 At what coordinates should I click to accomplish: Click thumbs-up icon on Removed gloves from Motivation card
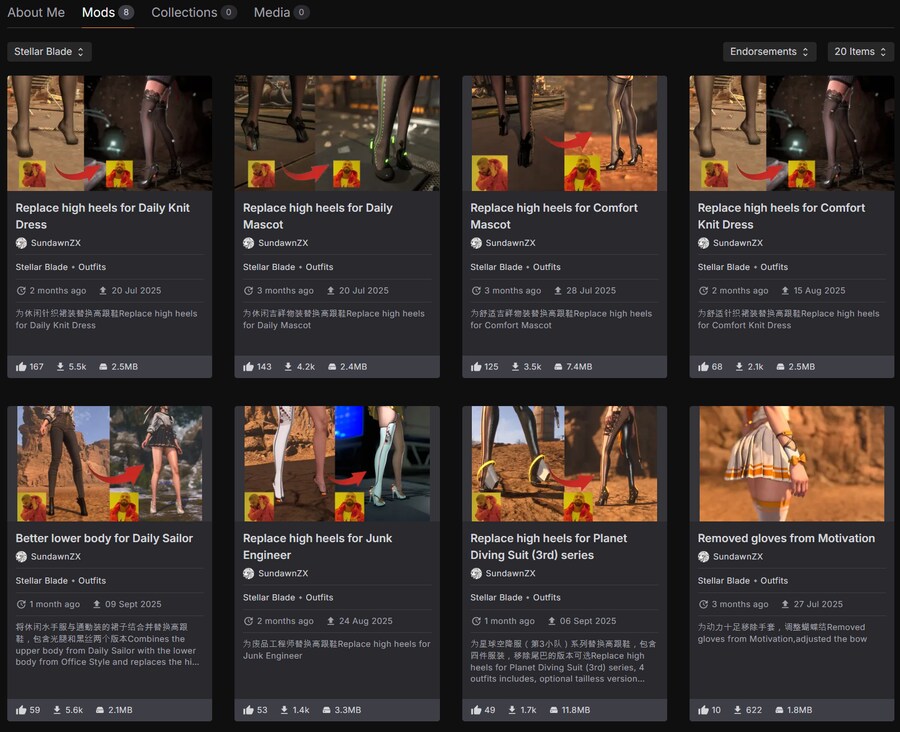[705, 710]
